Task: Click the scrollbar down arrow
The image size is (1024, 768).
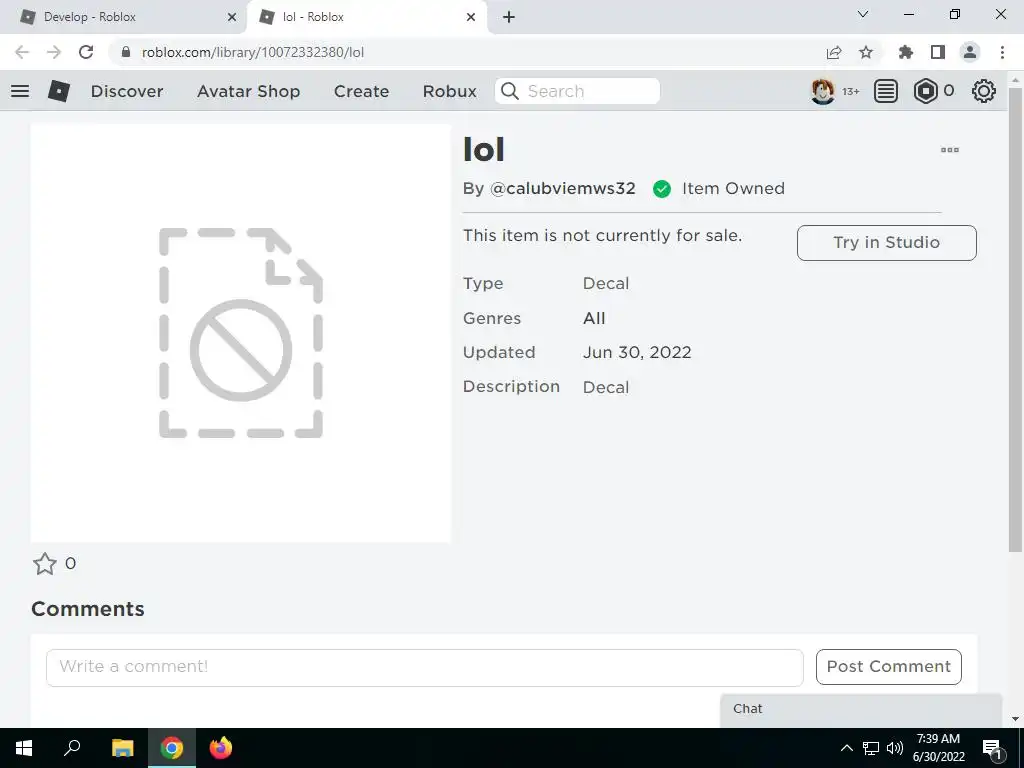Action: [x=1015, y=719]
